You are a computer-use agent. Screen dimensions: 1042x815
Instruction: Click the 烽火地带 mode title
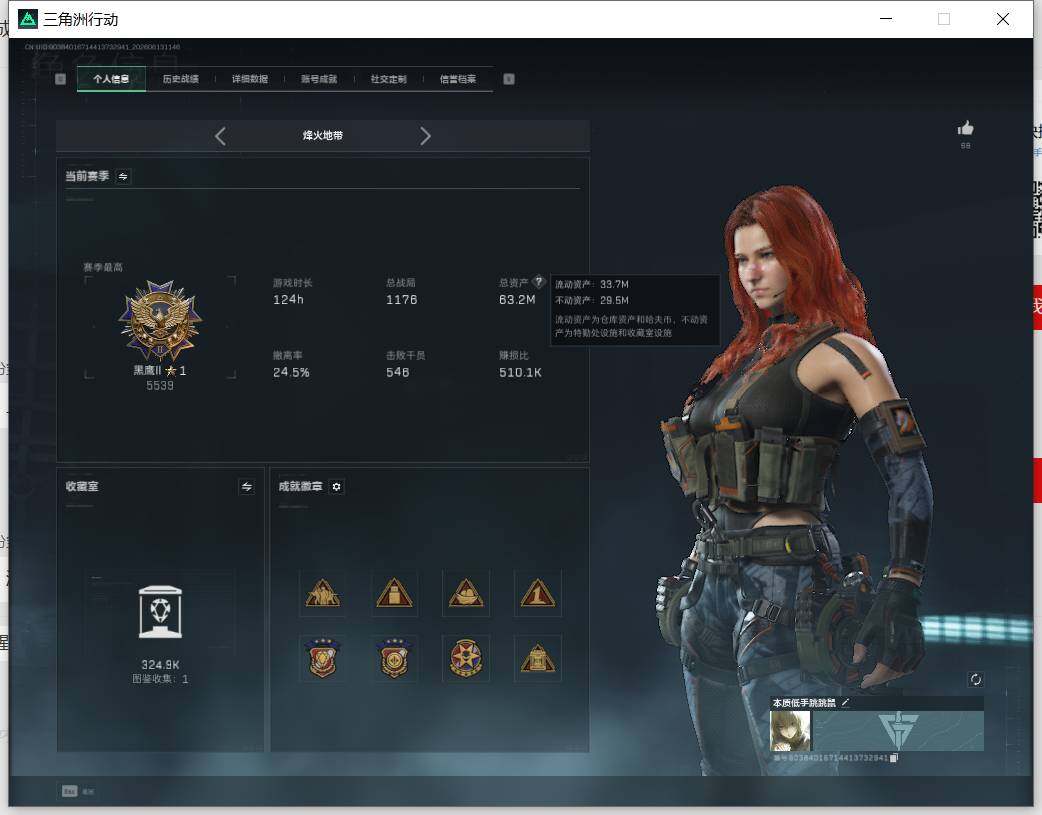point(323,136)
